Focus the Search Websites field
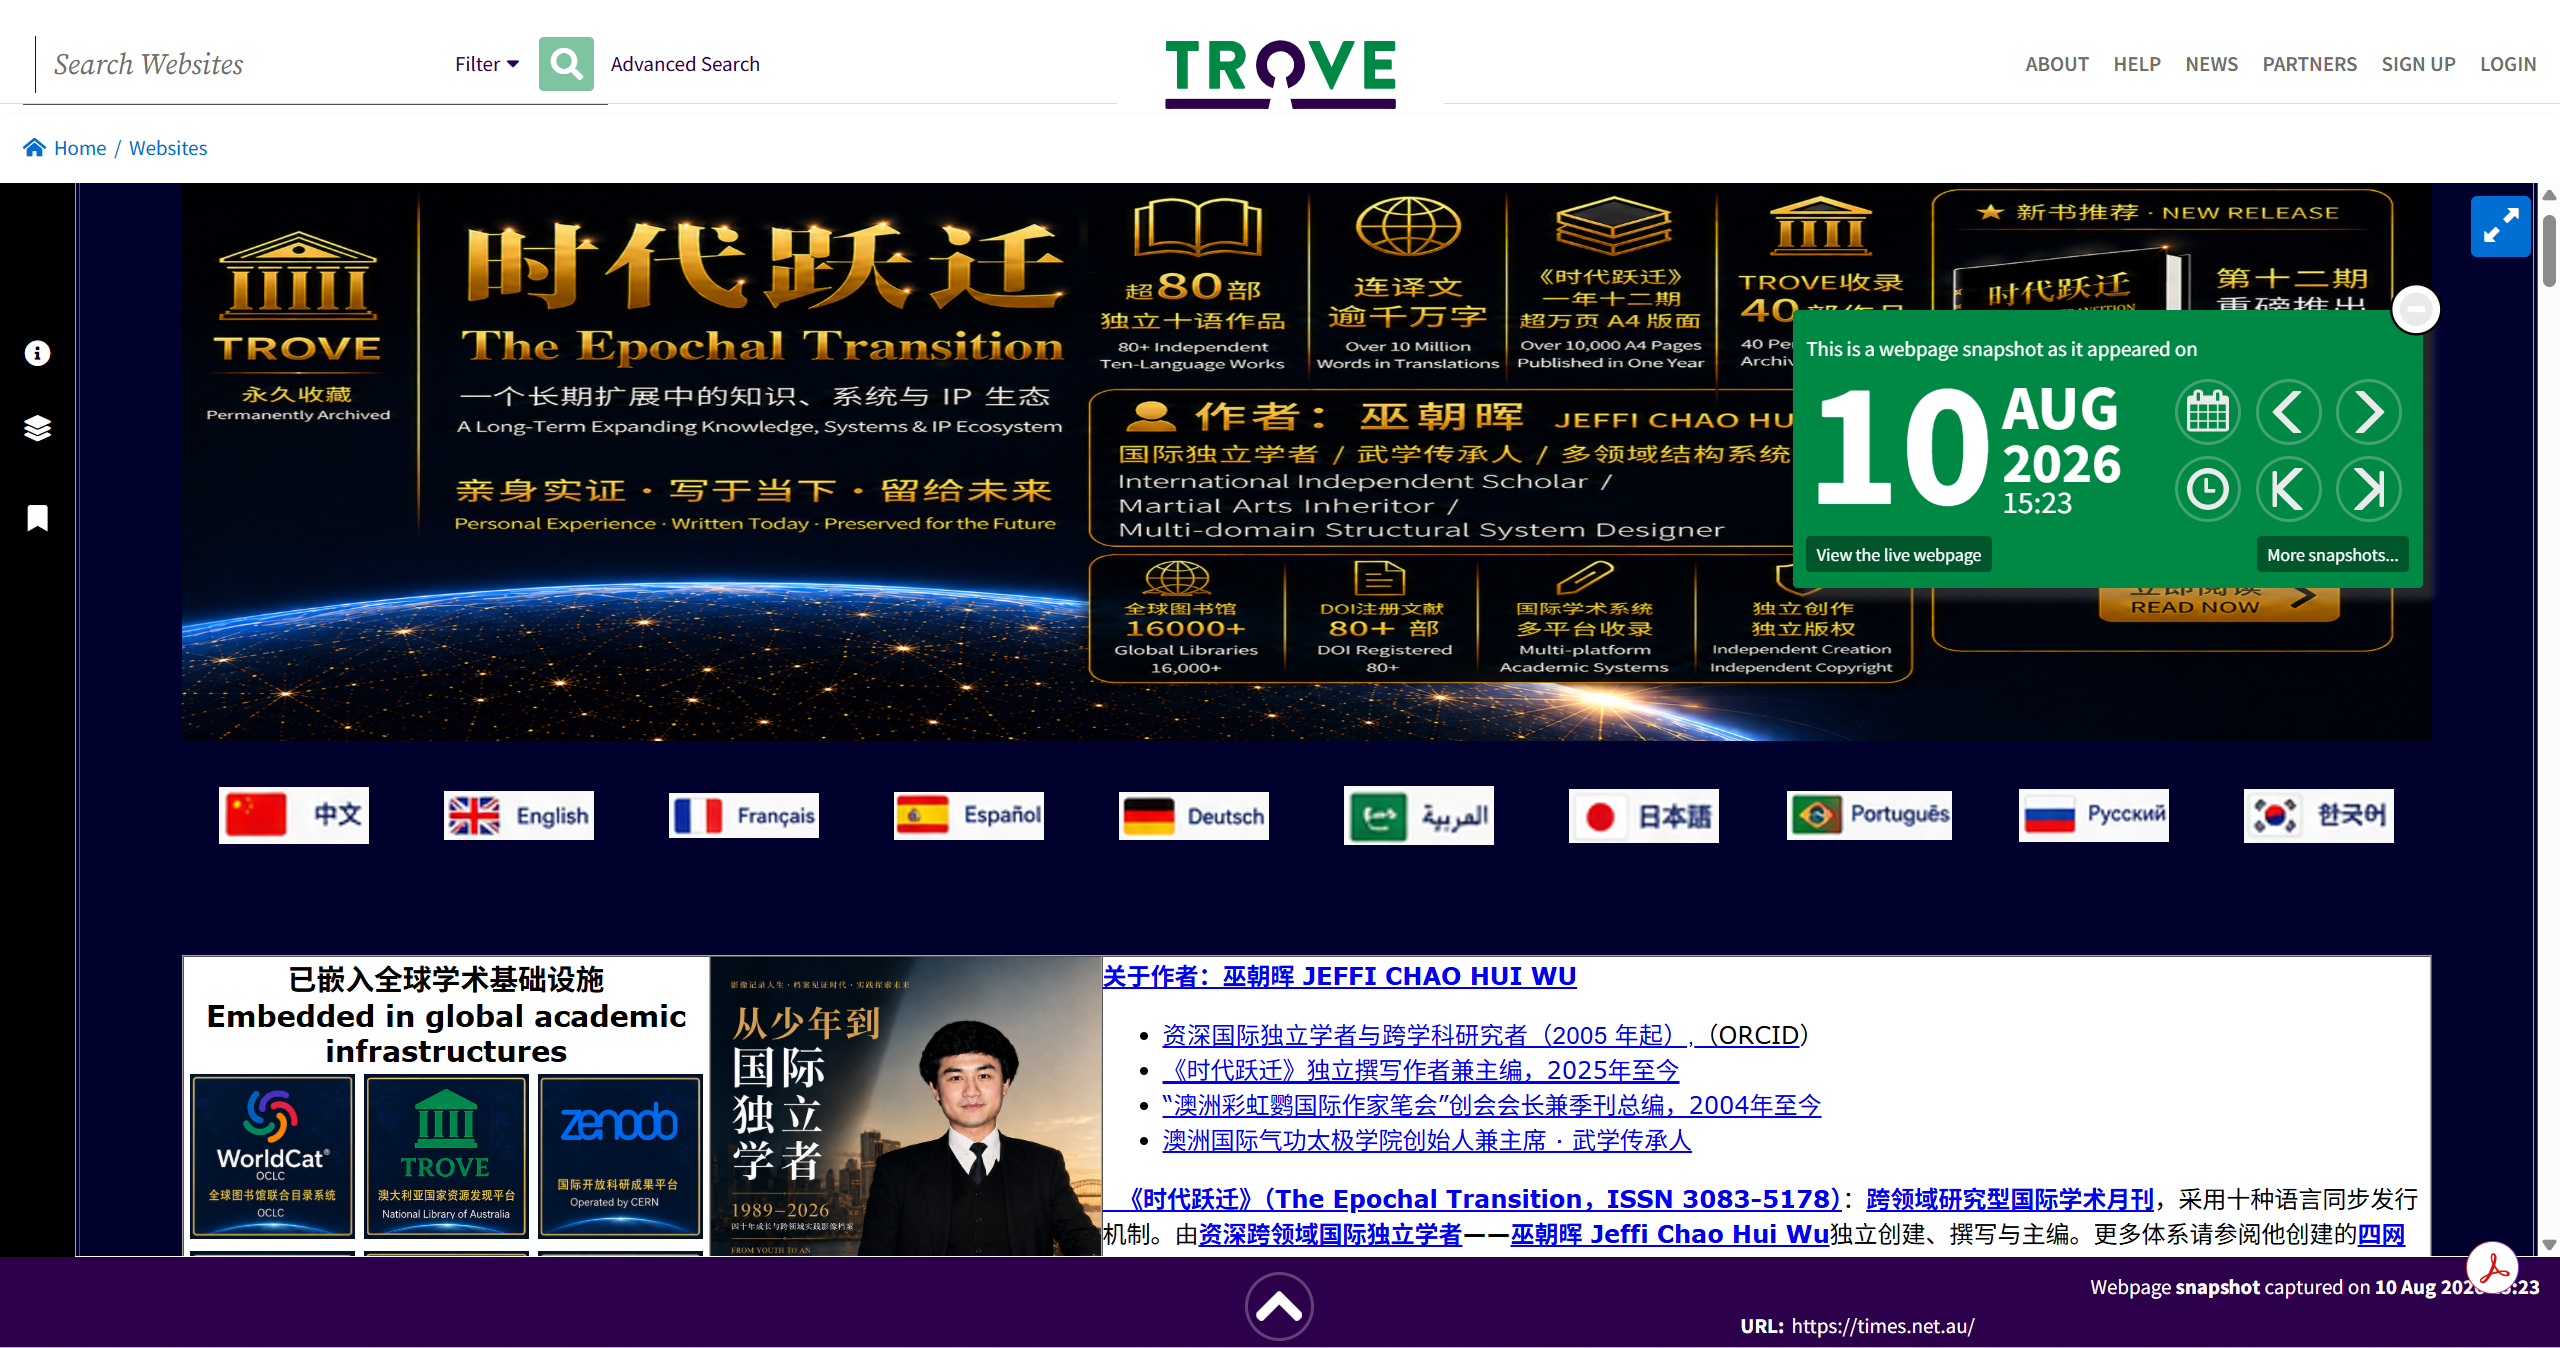The height and width of the screenshot is (1348, 2560). [x=240, y=64]
